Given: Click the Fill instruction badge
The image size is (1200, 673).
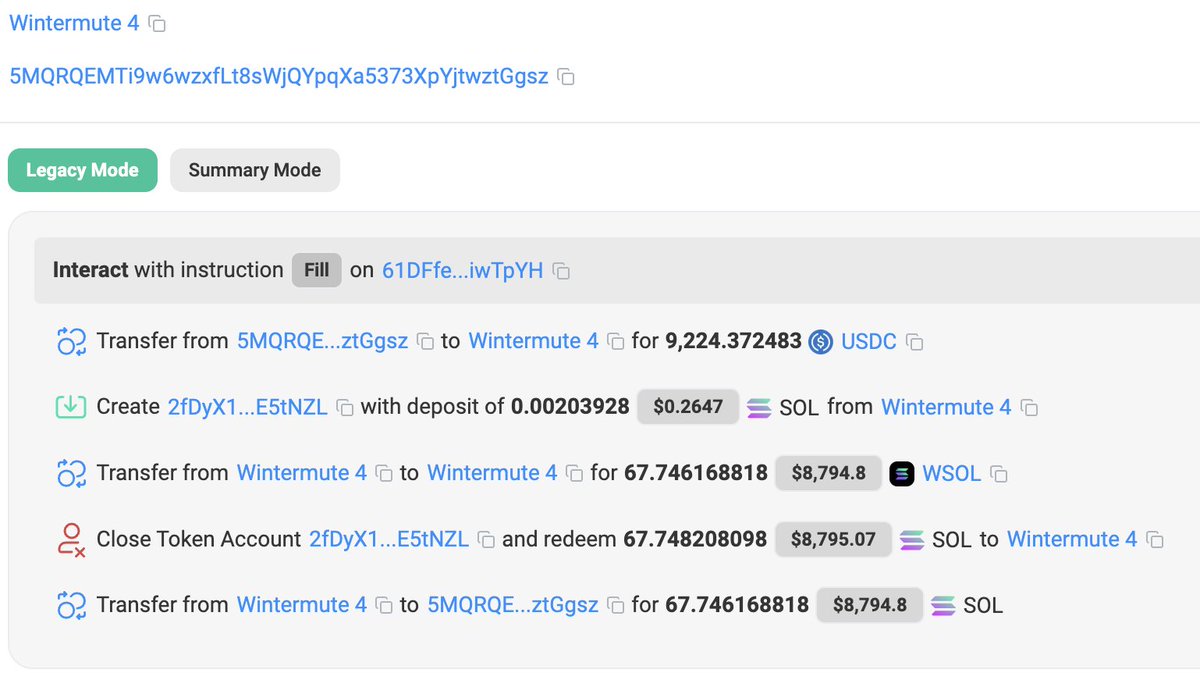Looking at the screenshot, I should click(x=317, y=270).
